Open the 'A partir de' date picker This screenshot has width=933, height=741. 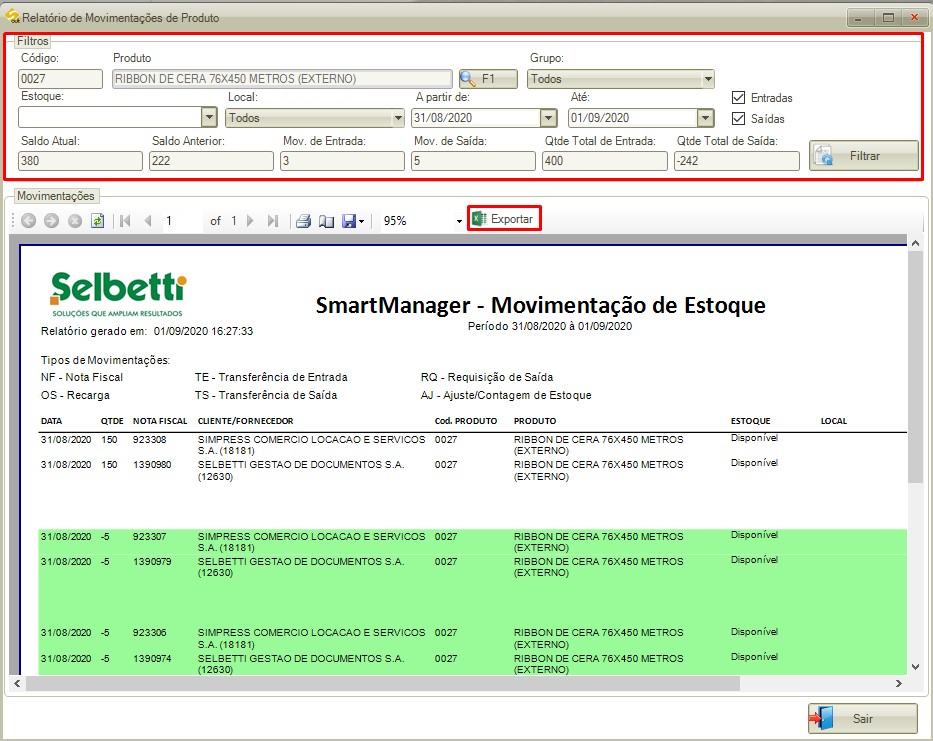coord(549,118)
